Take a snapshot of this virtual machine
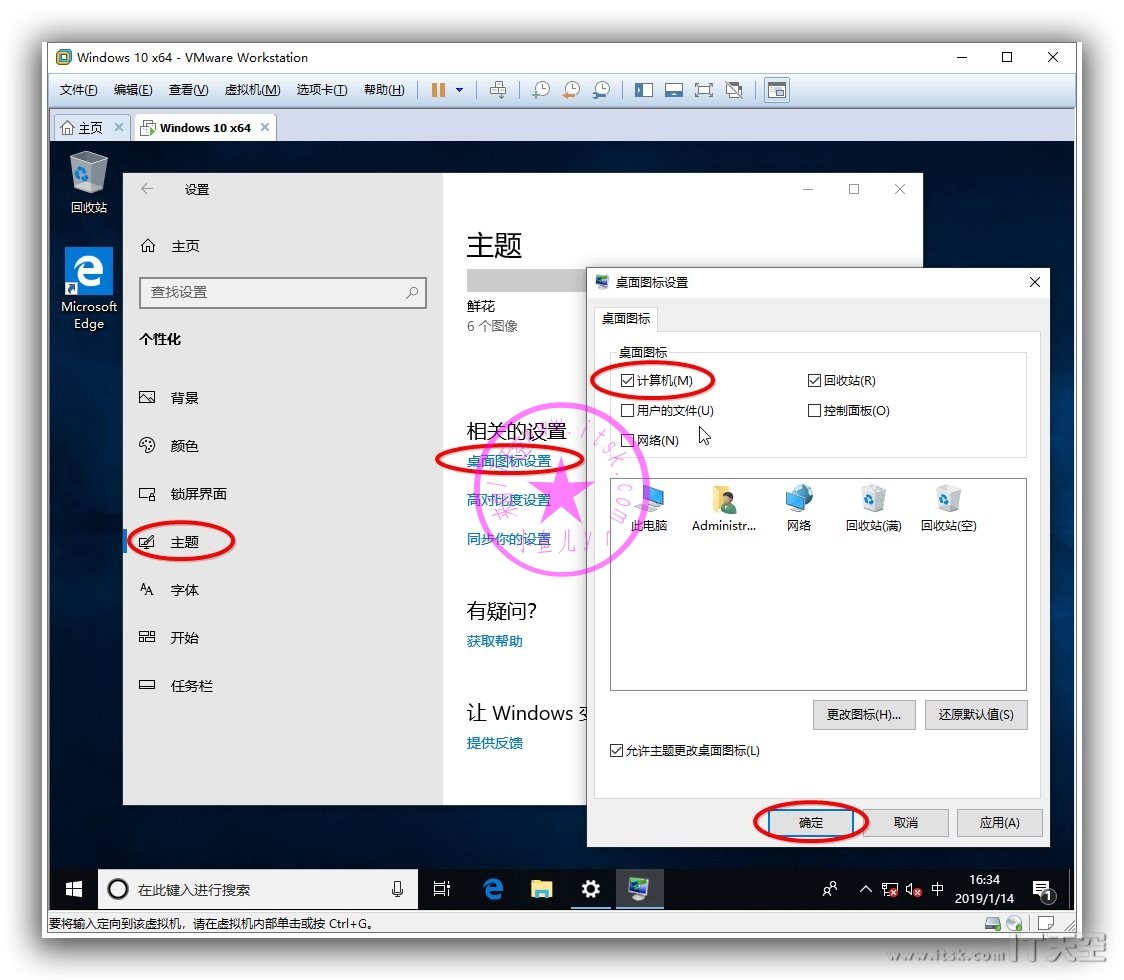Screen dimensions: 1124x980 pyautogui.click(x=540, y=90)
